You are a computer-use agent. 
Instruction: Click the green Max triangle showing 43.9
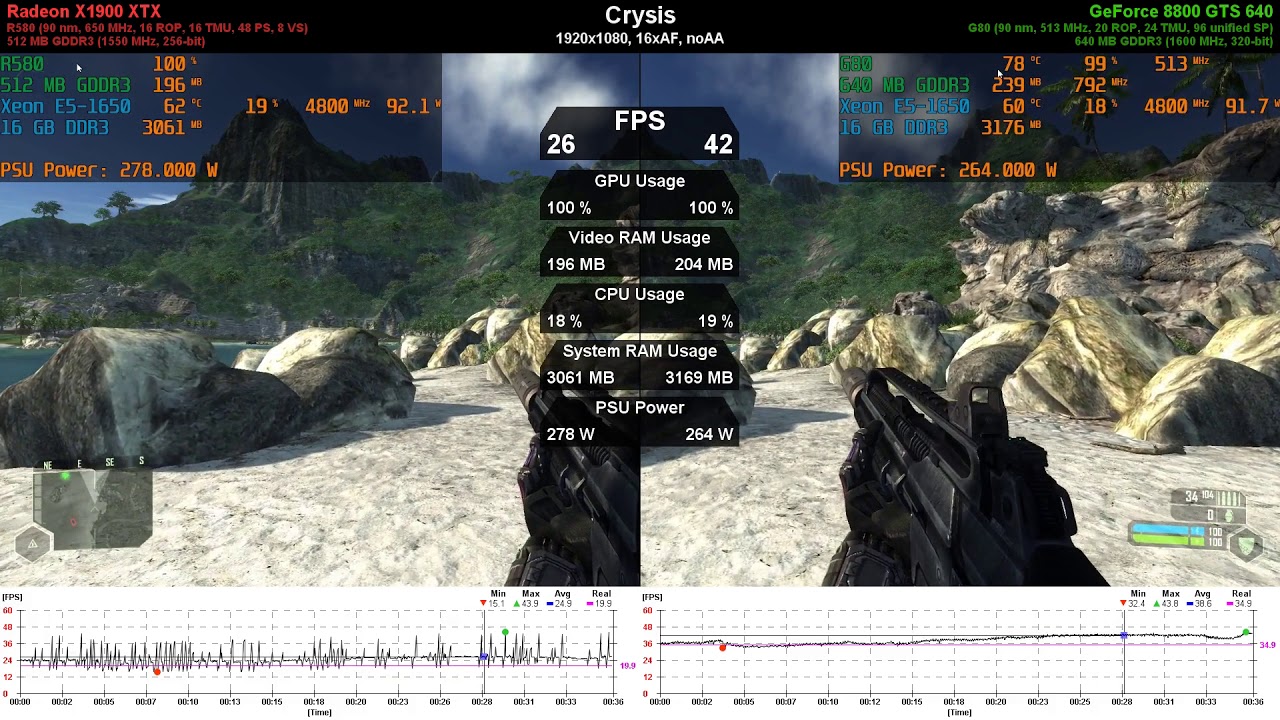(517, 604)
